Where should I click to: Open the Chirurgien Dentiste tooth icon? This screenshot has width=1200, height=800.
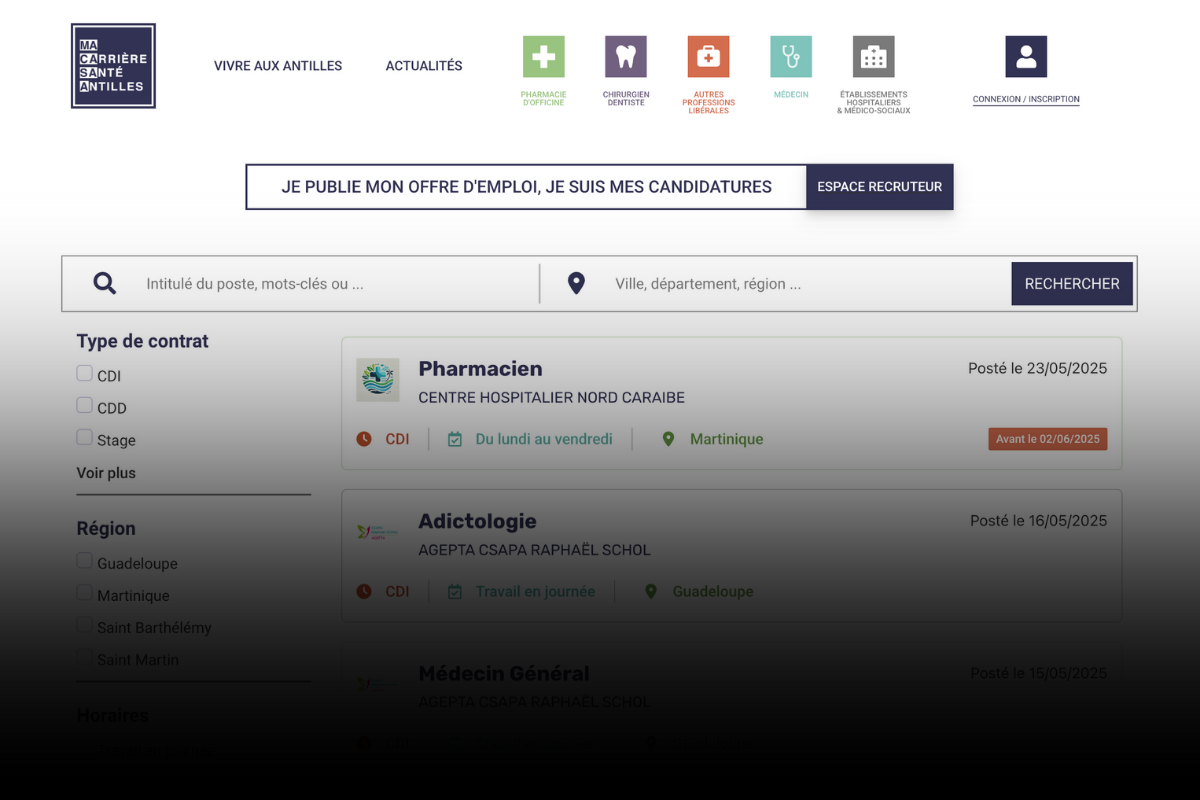(625, 57)
